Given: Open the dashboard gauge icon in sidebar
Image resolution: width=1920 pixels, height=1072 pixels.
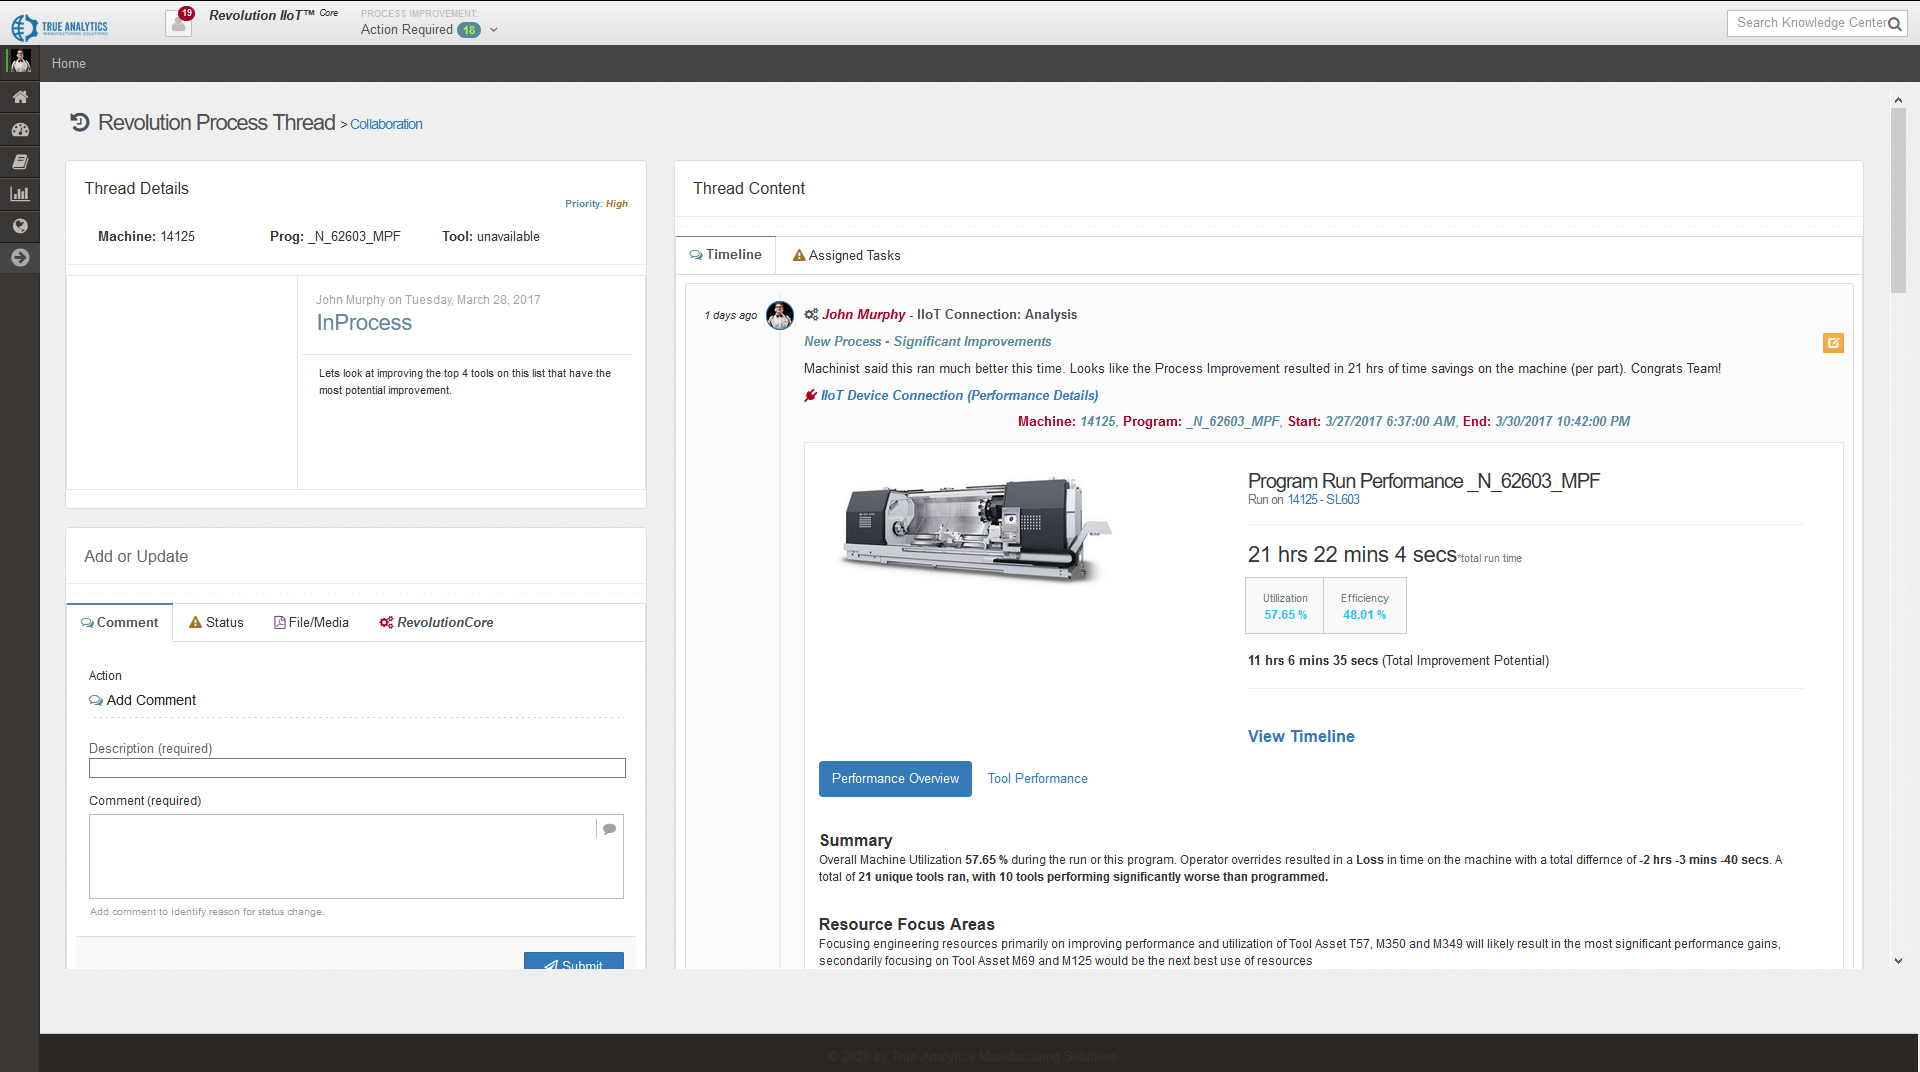Looking at the screenshot, I should [20, 130].
